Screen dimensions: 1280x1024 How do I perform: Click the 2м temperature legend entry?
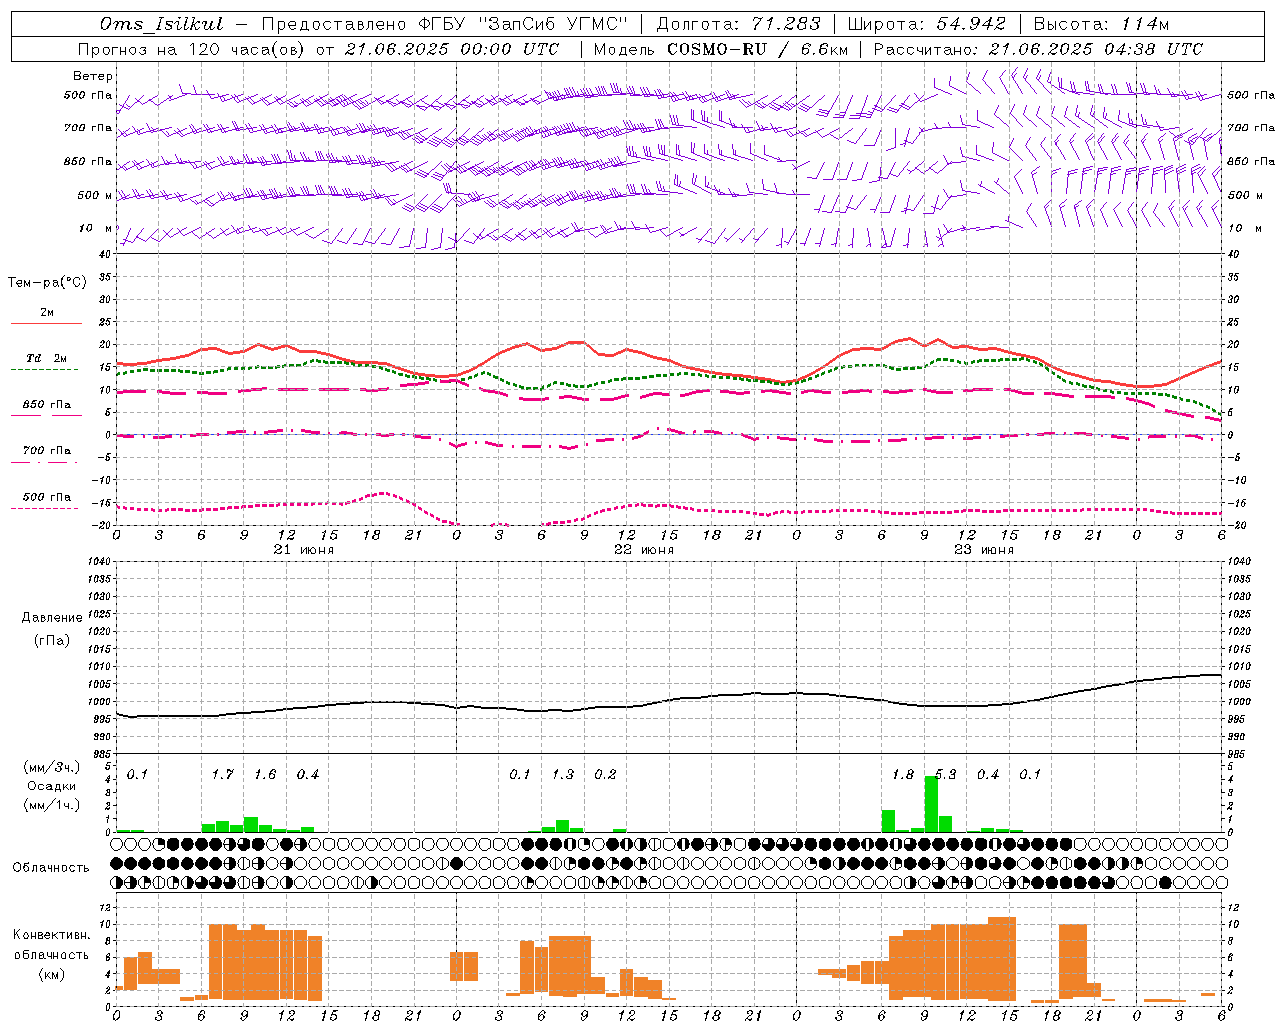47,312
